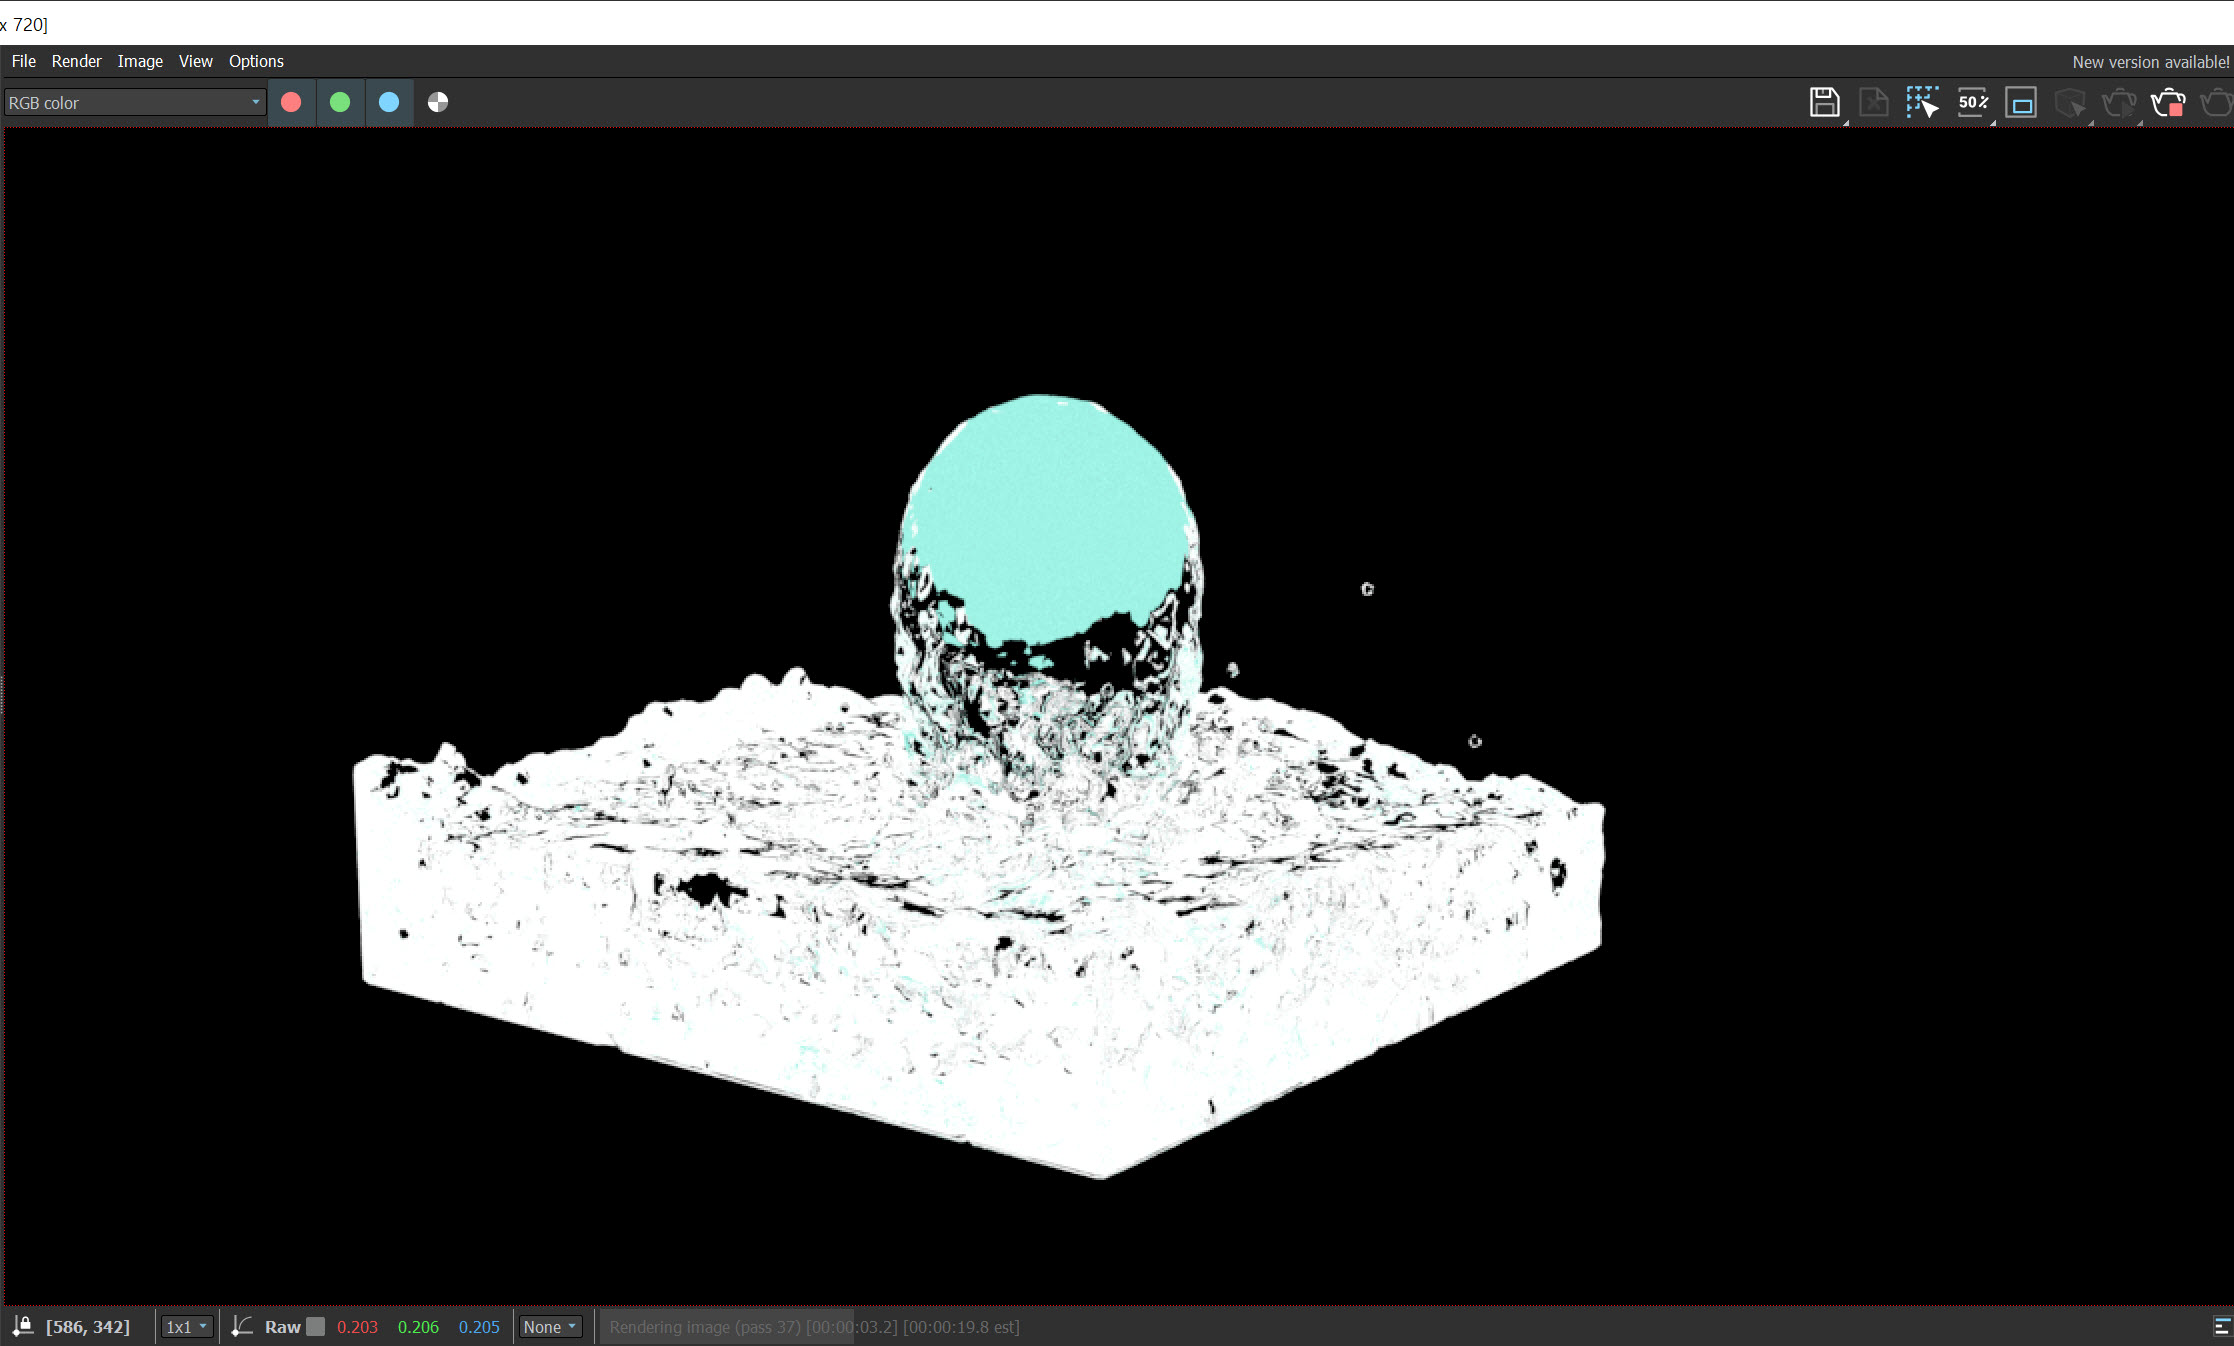
Task: Open the panel toggle icon at bottom right
Action: click(2222, 1326)
